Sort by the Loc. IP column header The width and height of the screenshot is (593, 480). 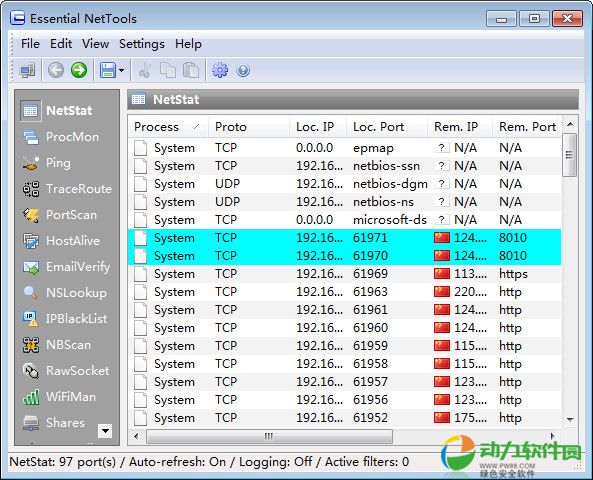click(x=318, y=127)
